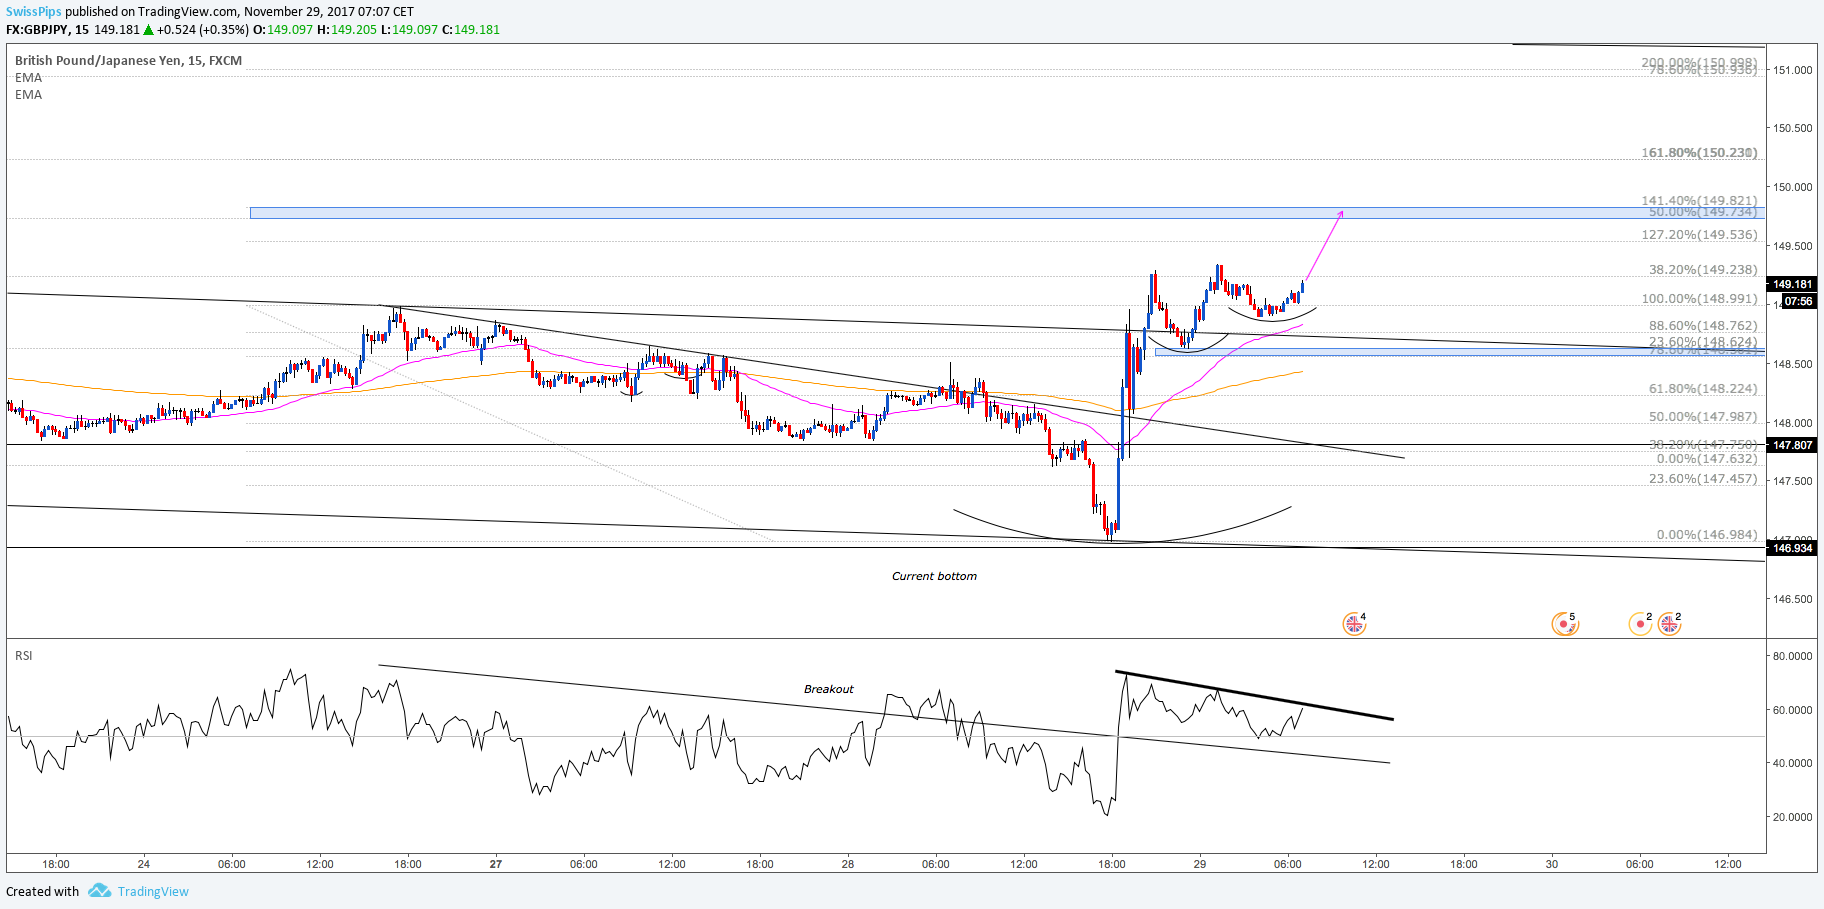Click price axis label 150.500
The image size is (1824, 909).
click(1793, 128)
